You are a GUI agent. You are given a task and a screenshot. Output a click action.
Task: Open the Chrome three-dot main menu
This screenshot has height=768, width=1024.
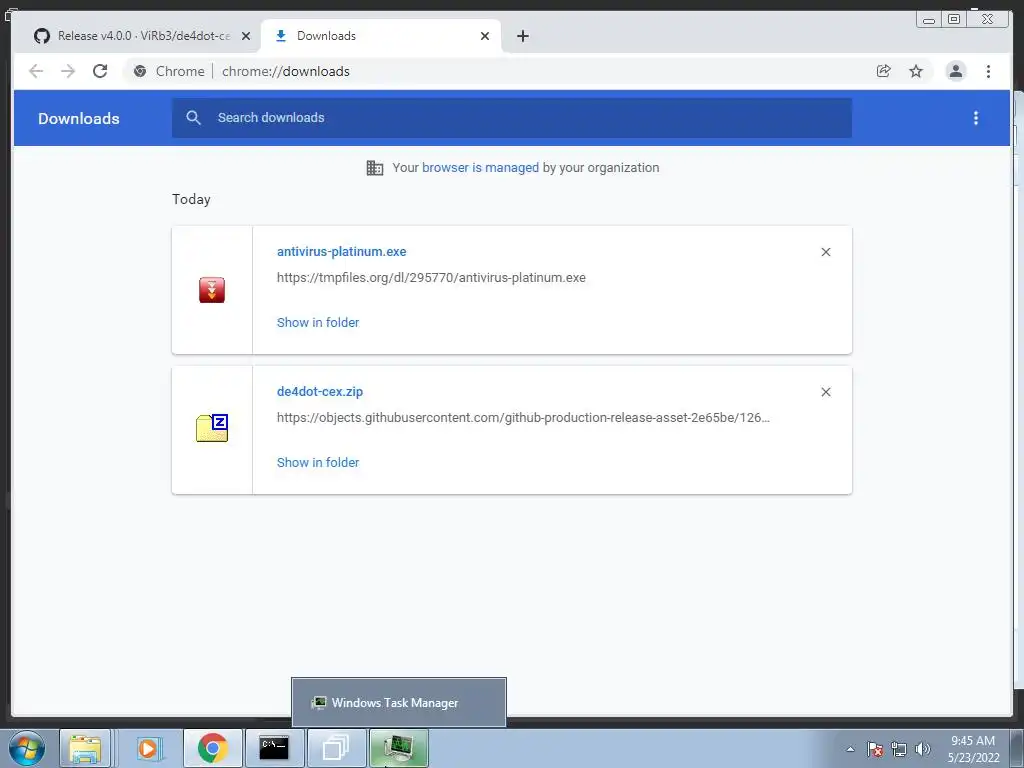point(988,71)
